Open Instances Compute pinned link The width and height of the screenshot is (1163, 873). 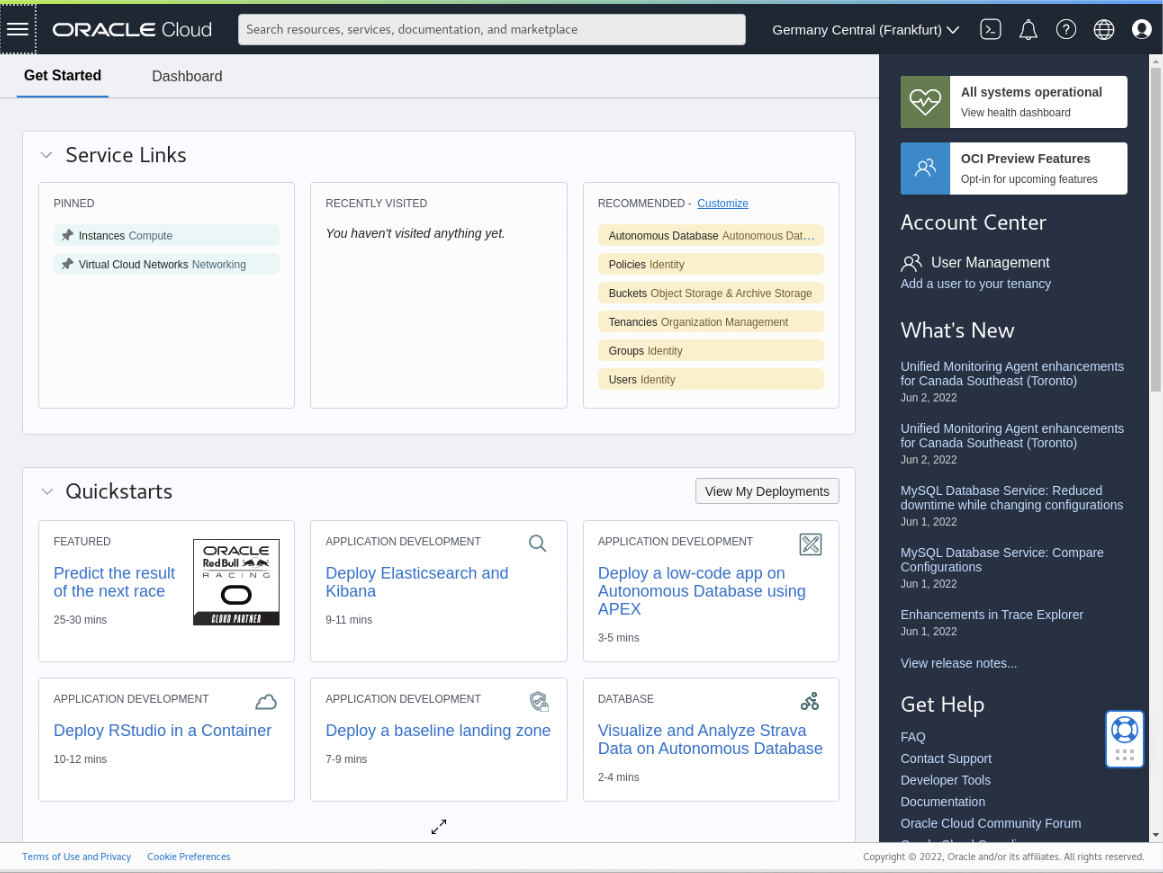[x=167, y=235]
